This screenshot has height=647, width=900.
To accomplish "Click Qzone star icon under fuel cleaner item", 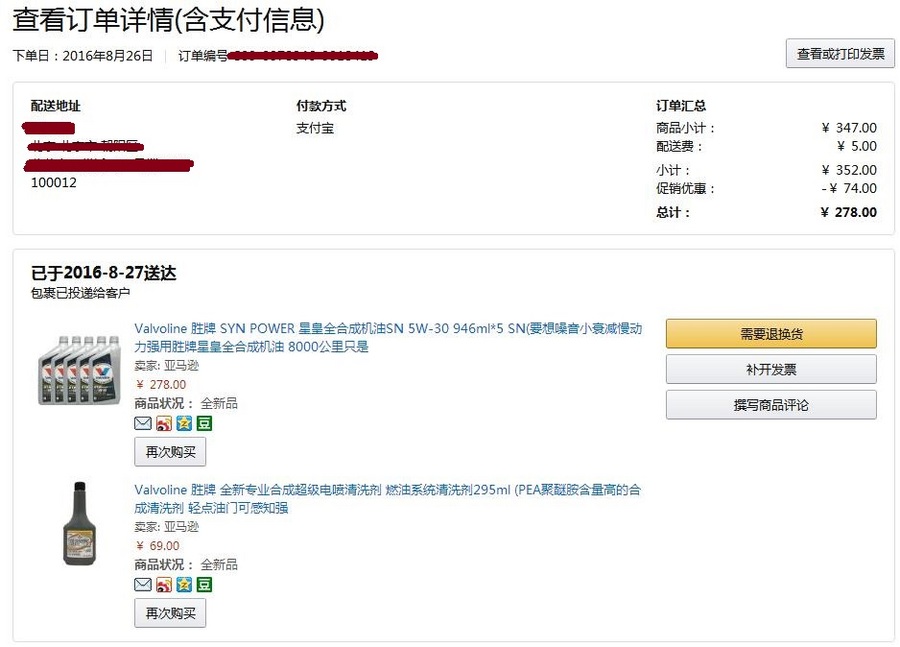I will tap(184, 585).
